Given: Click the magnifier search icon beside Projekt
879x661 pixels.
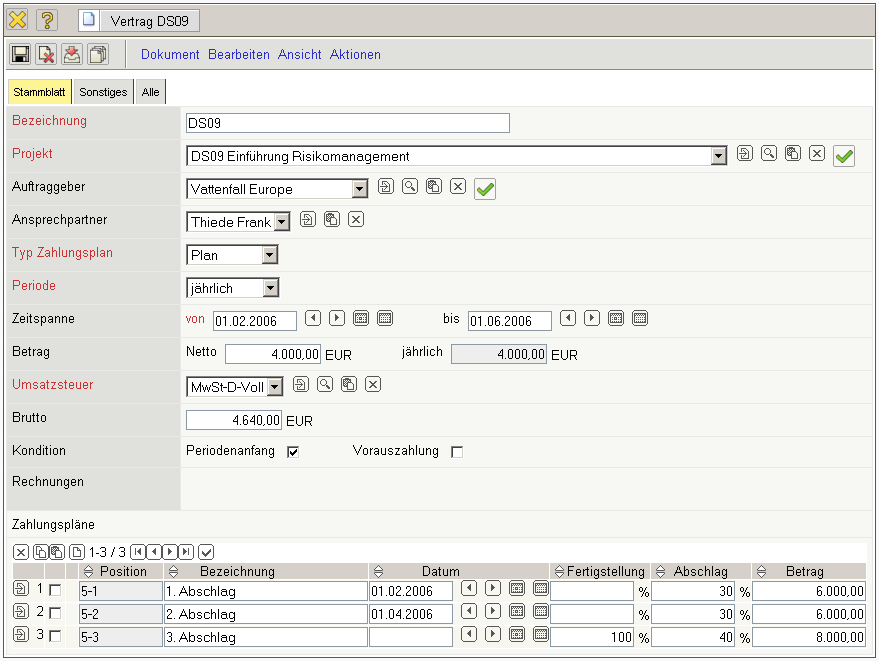Looking at the screenshot, I should [x=769, y=154].
